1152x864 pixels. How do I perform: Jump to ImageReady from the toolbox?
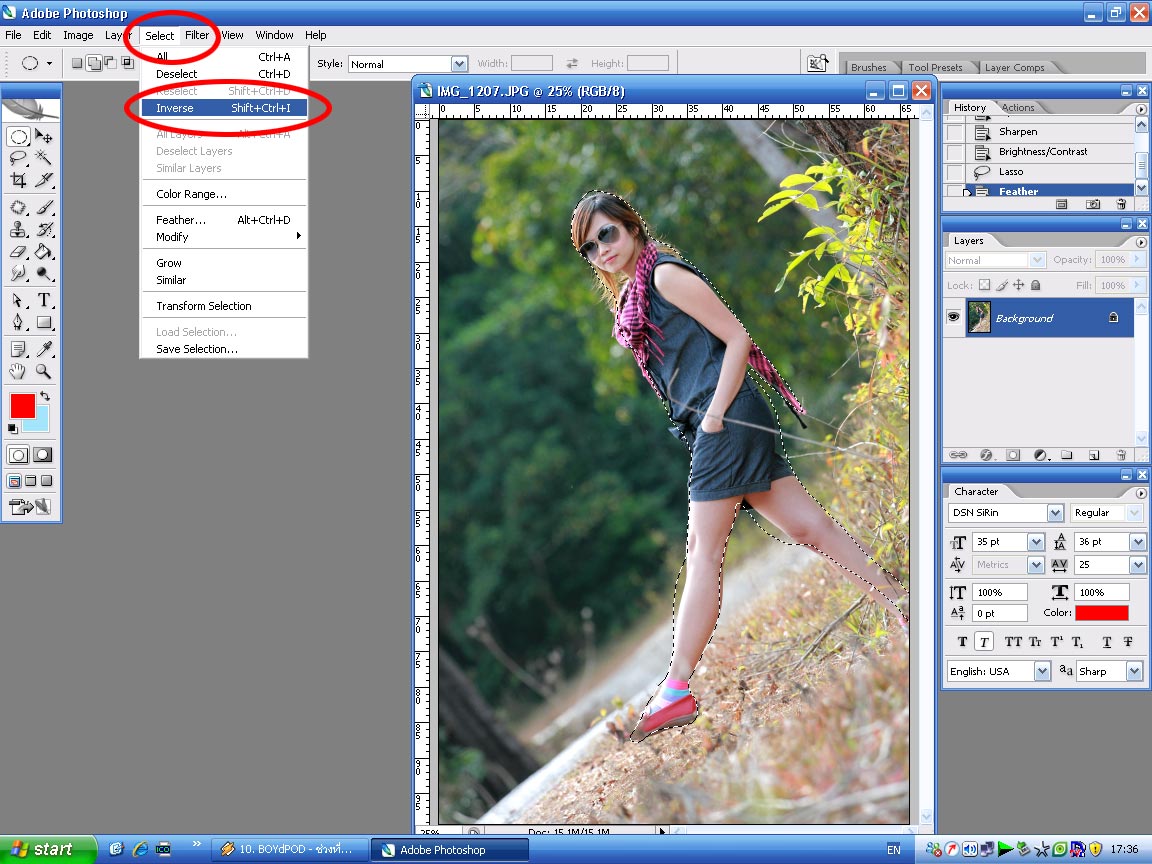[30, 506]
